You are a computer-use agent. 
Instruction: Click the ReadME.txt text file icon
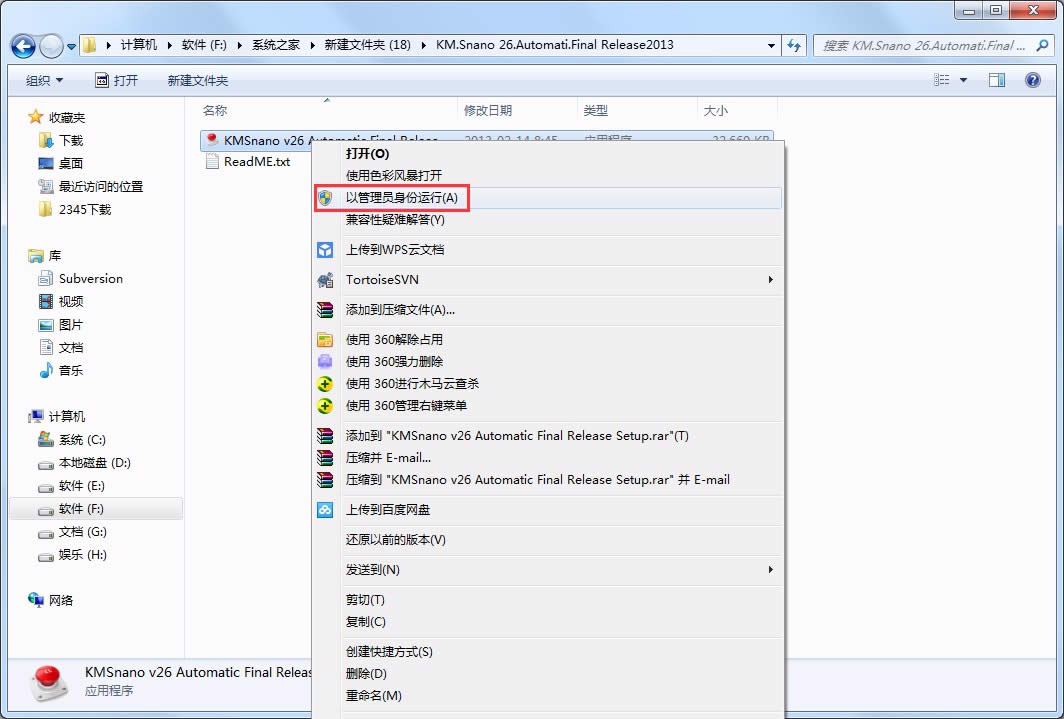[x=213, y=162]
